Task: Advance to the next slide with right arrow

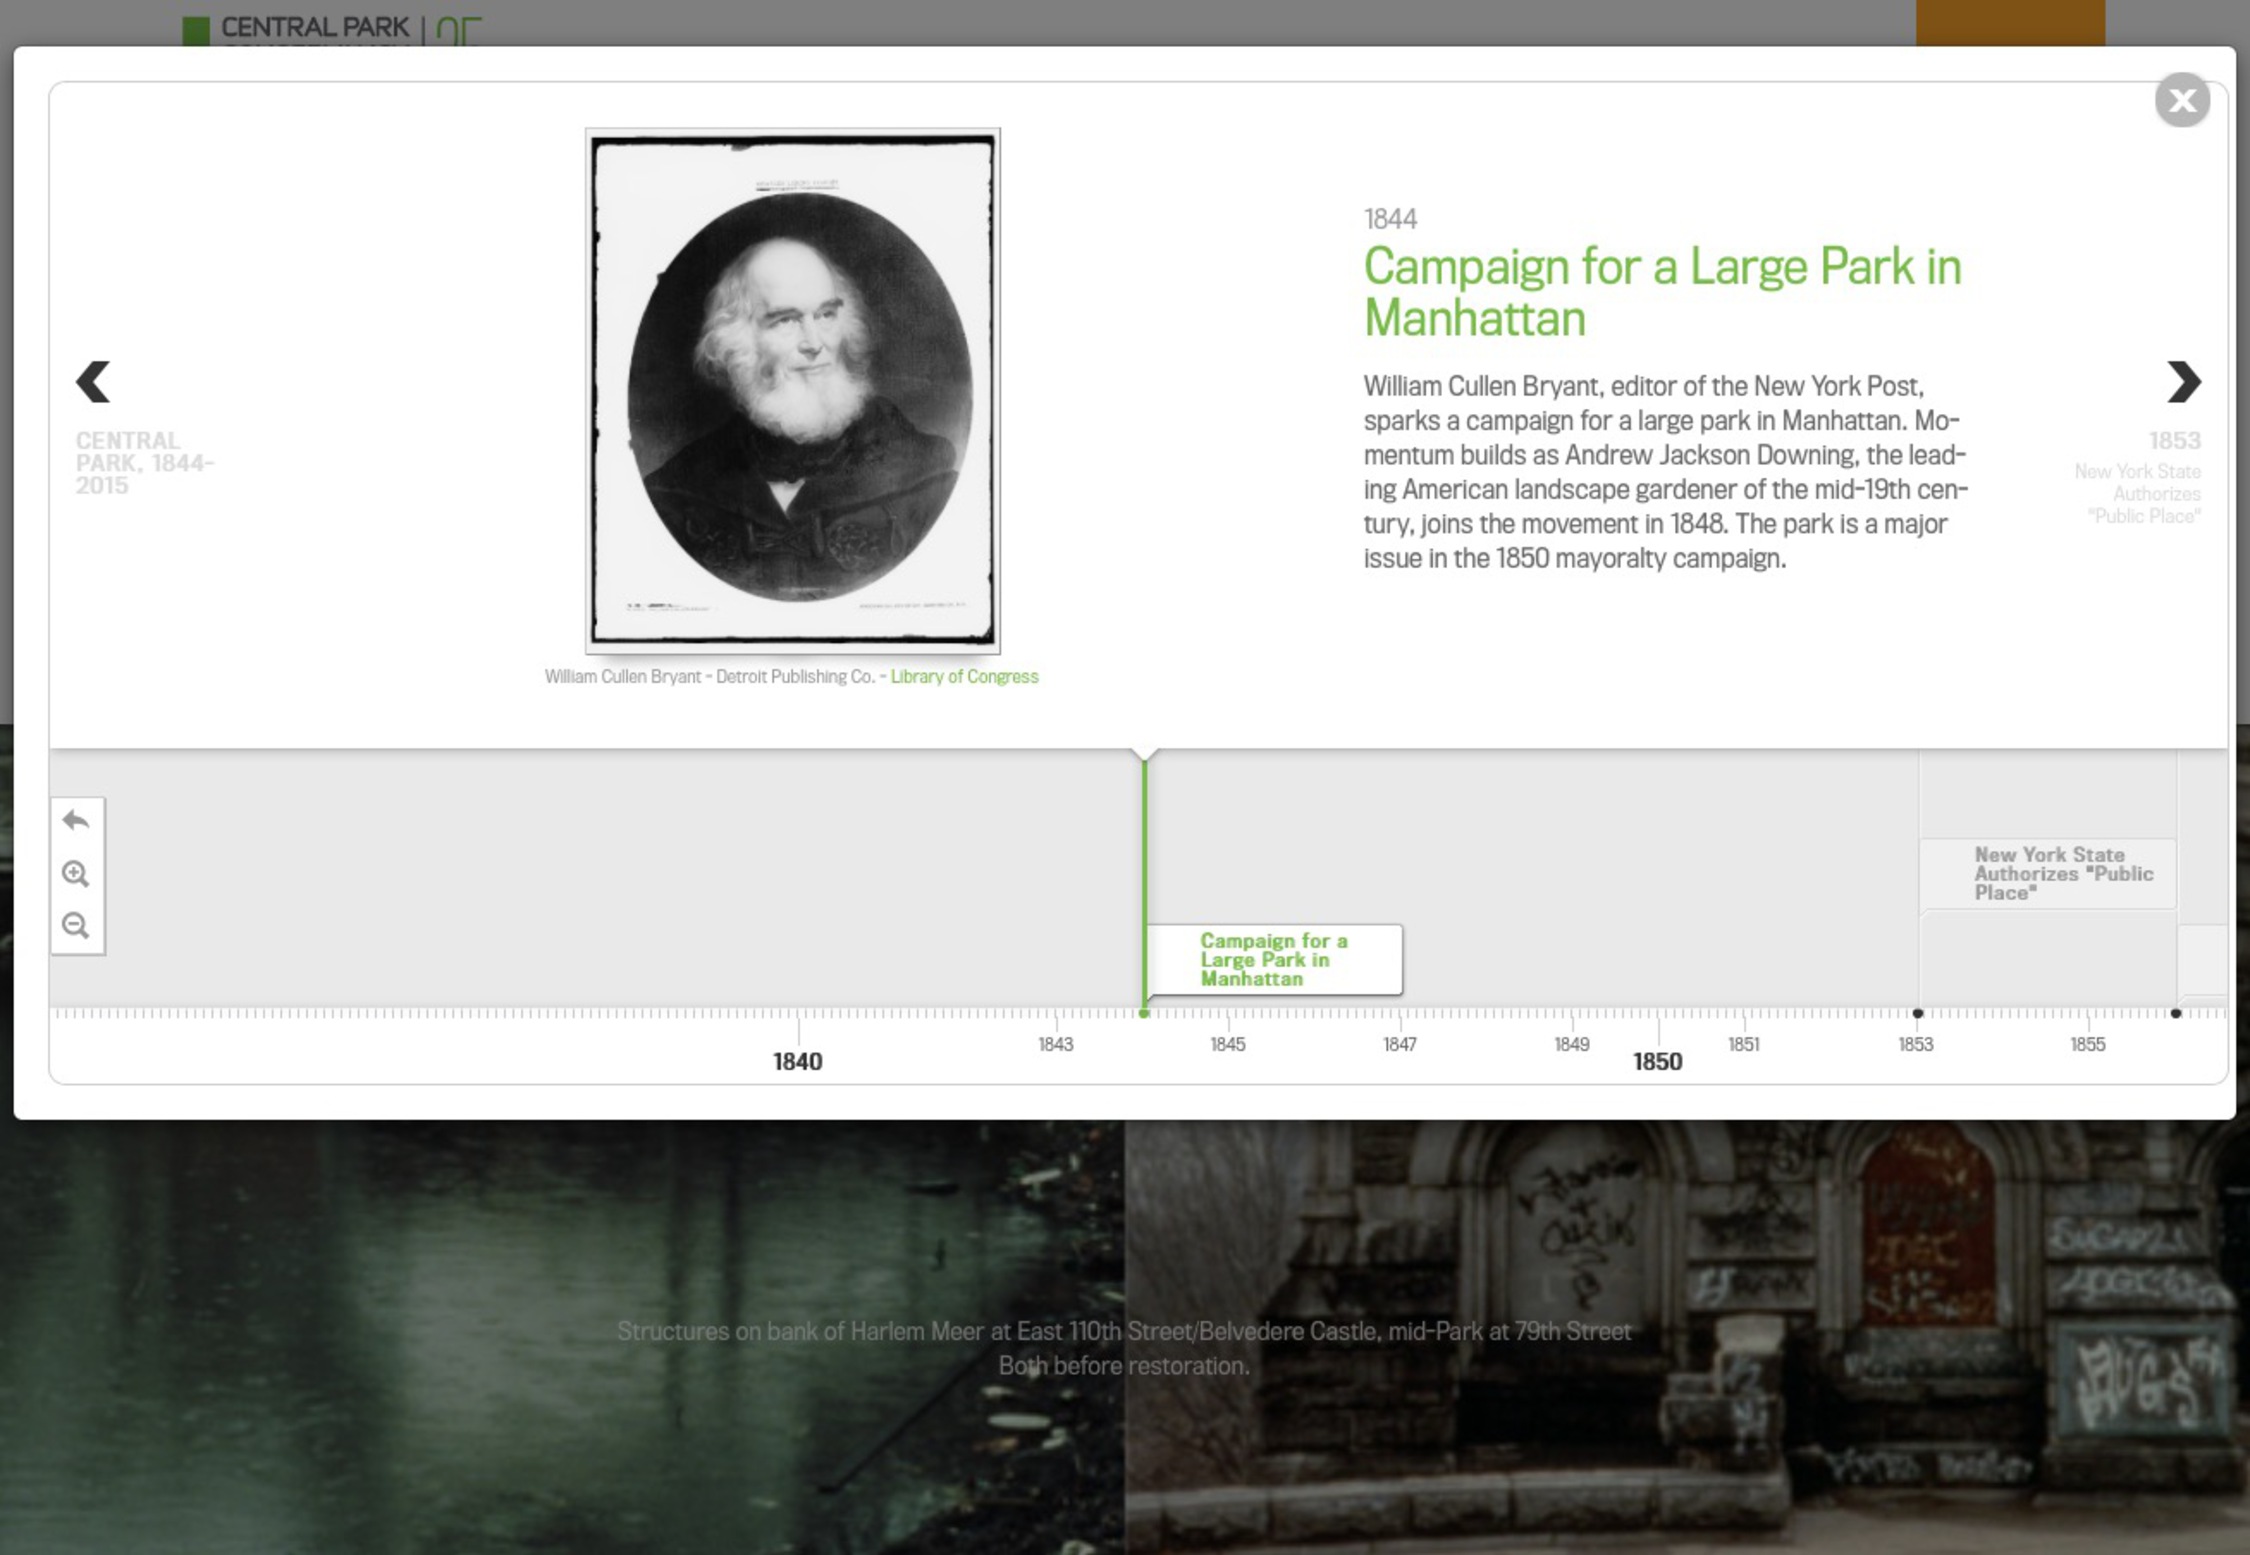Action: click(2185, 383)
